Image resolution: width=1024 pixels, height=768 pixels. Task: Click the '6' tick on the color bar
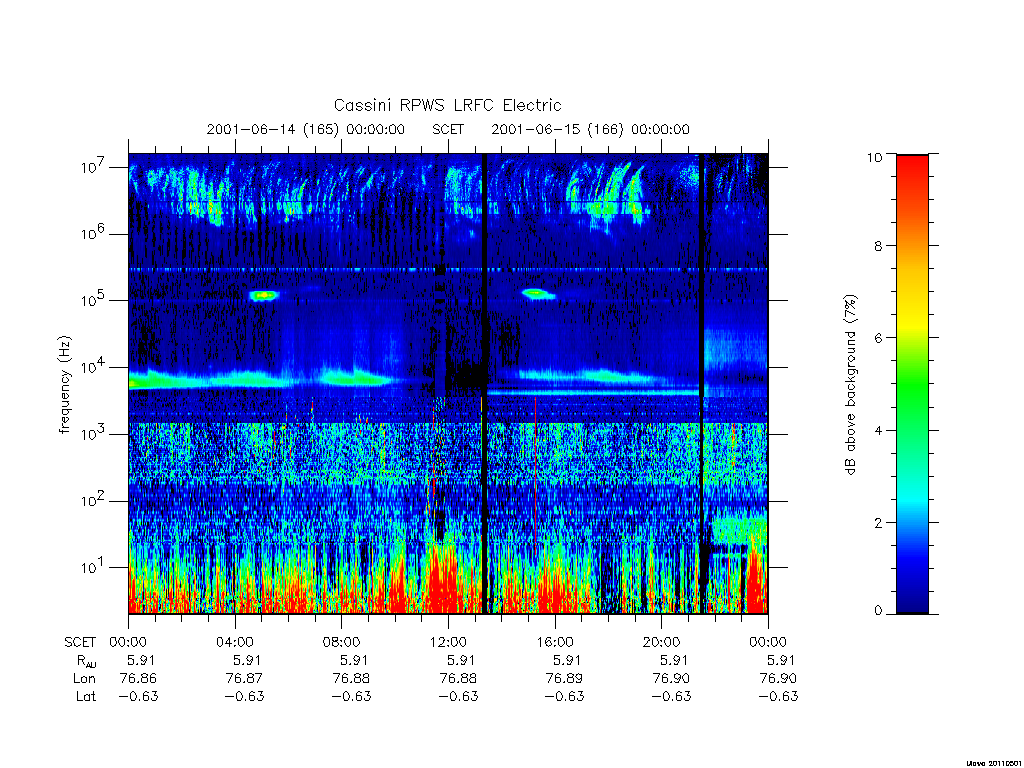(x=878, y=338)
